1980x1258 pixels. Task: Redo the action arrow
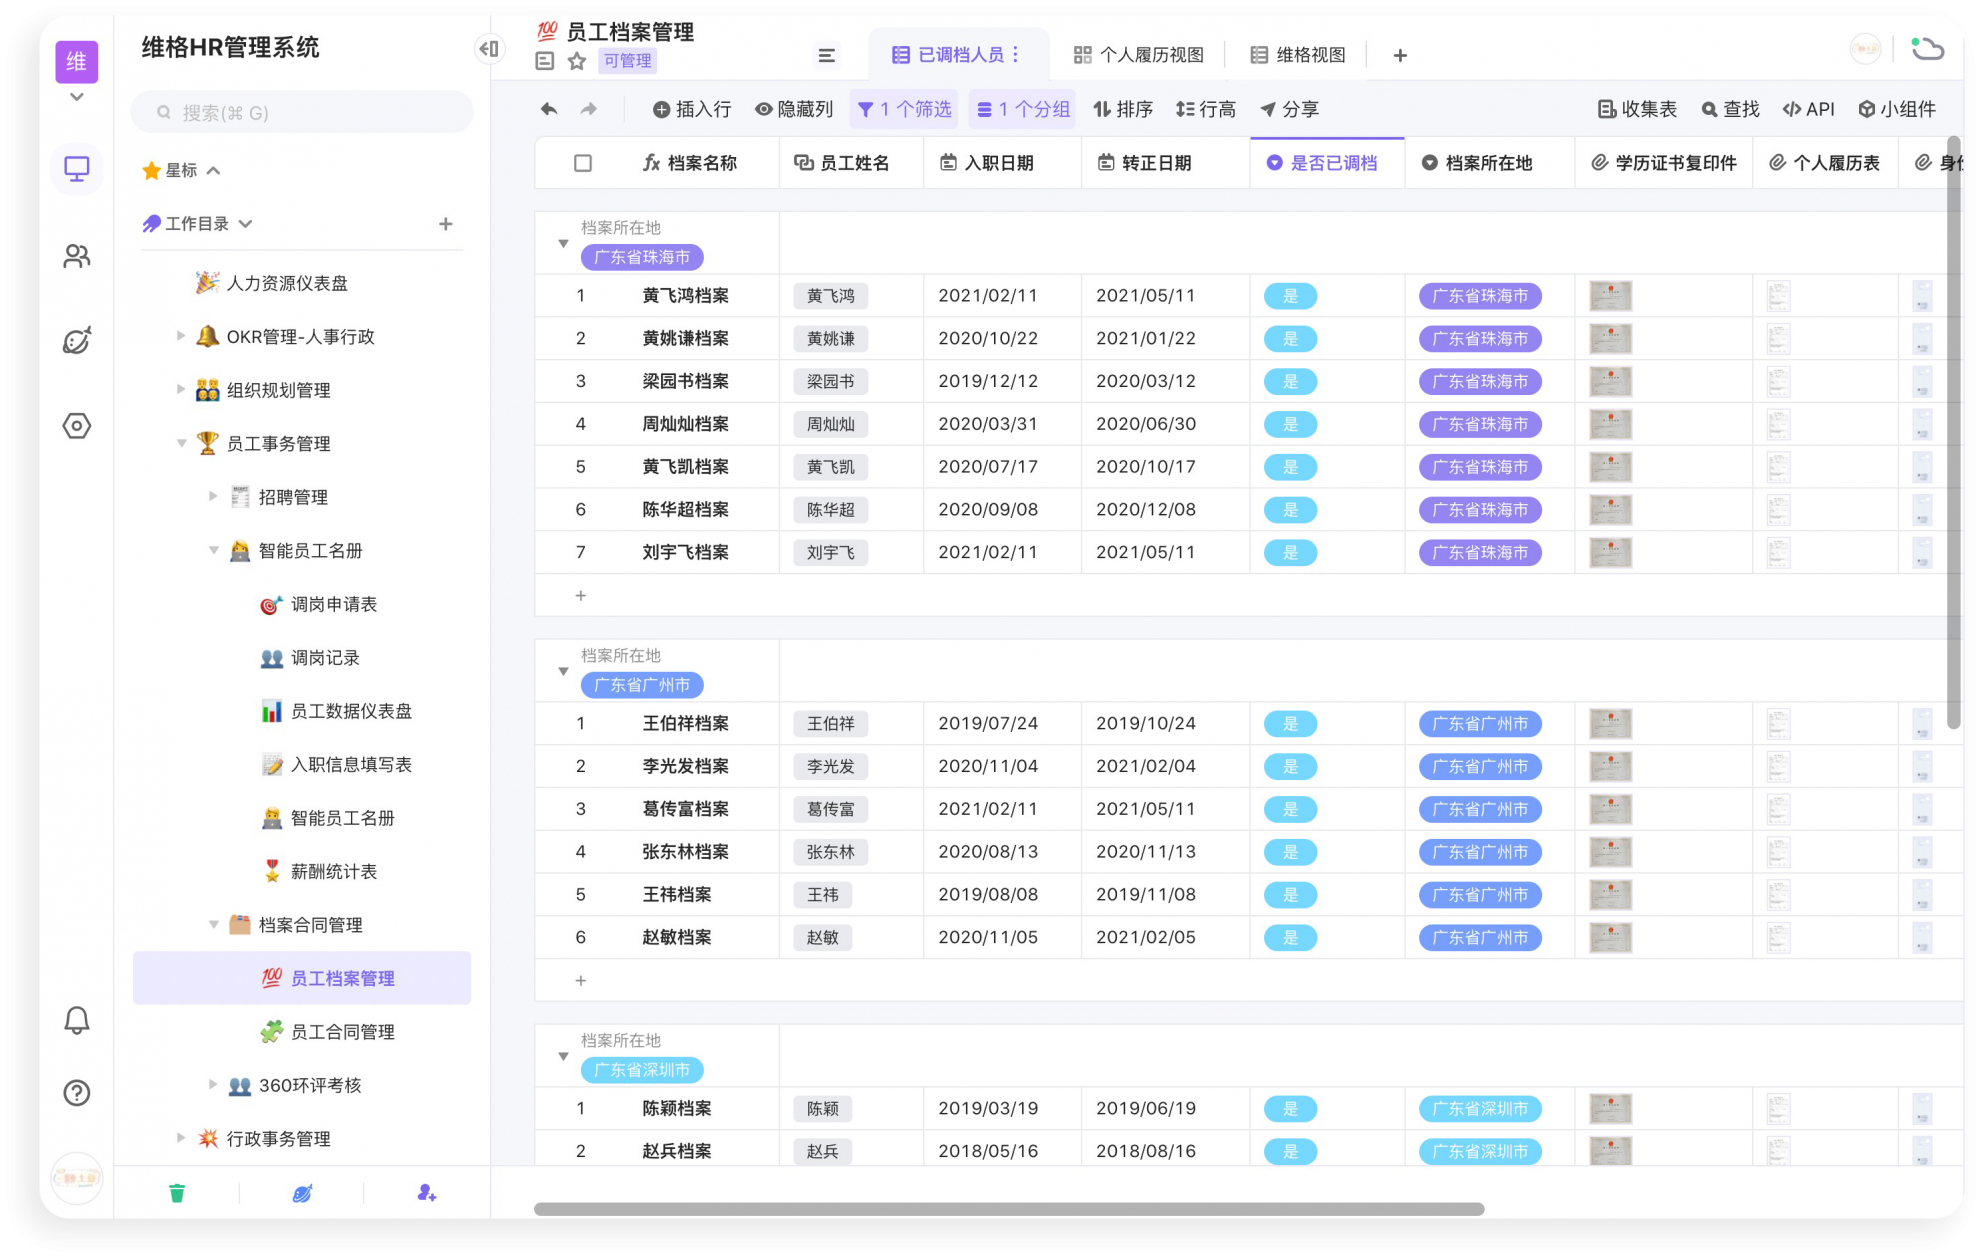tap(589, 109)
